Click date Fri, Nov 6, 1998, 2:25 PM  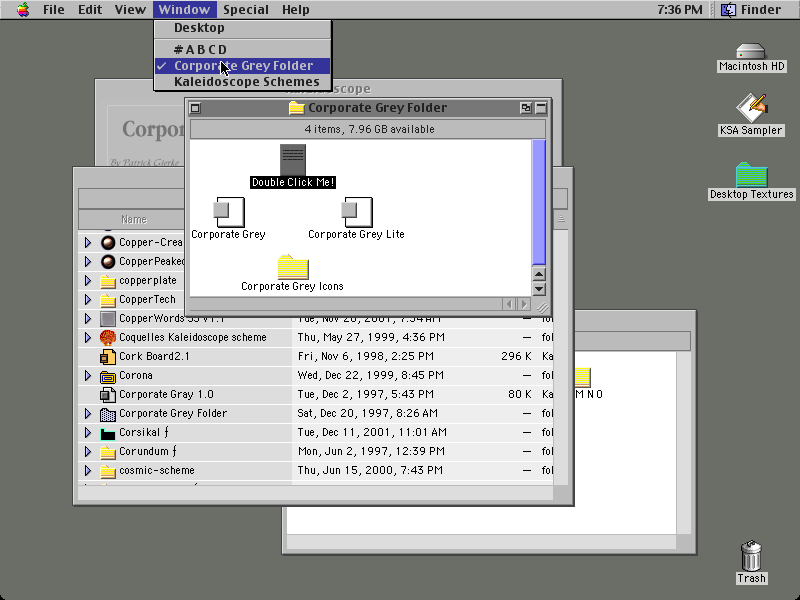click(365, 356)
